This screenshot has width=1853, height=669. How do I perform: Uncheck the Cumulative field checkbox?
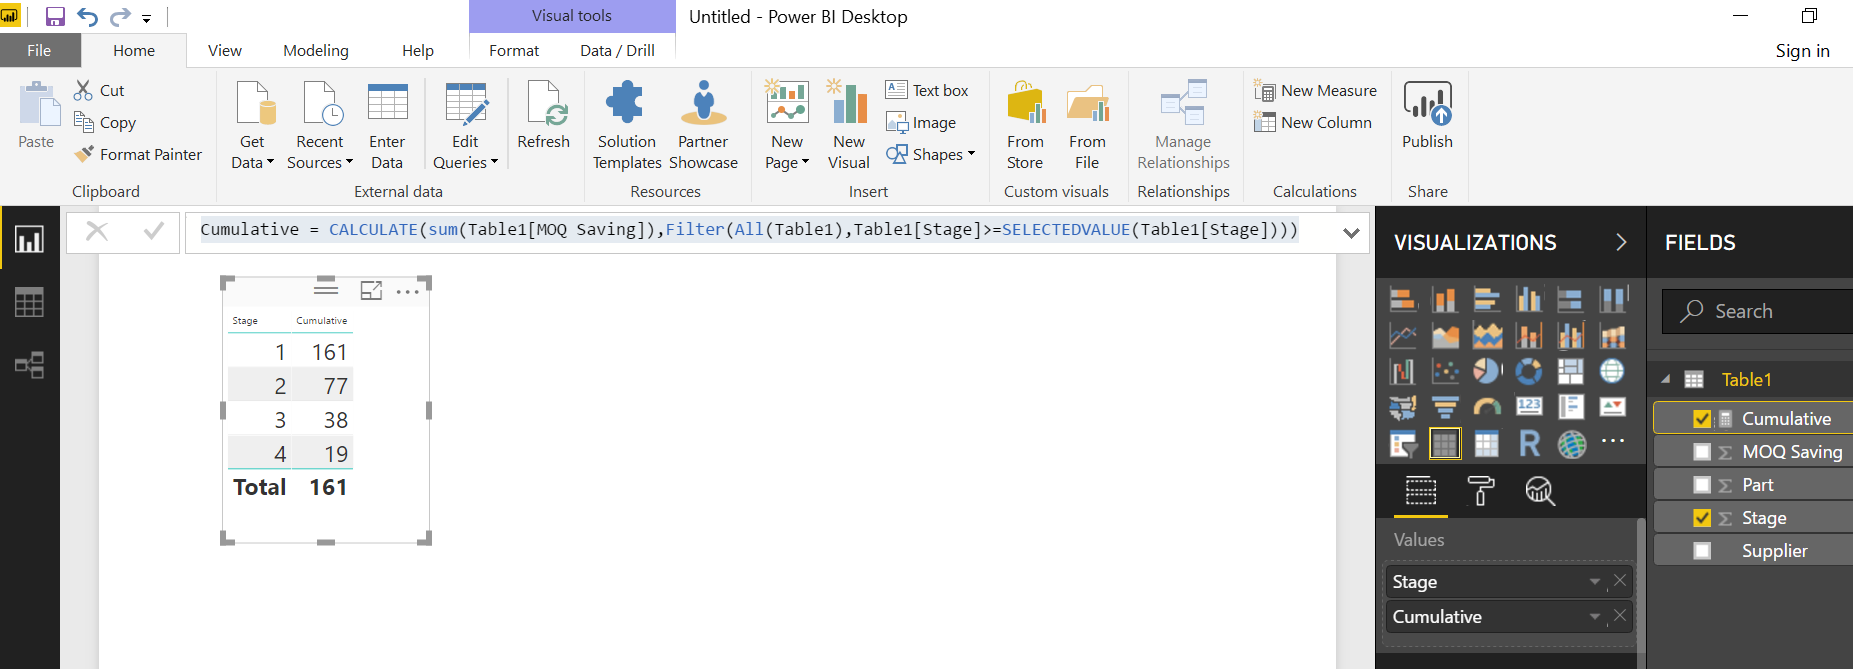point(1702,419)
